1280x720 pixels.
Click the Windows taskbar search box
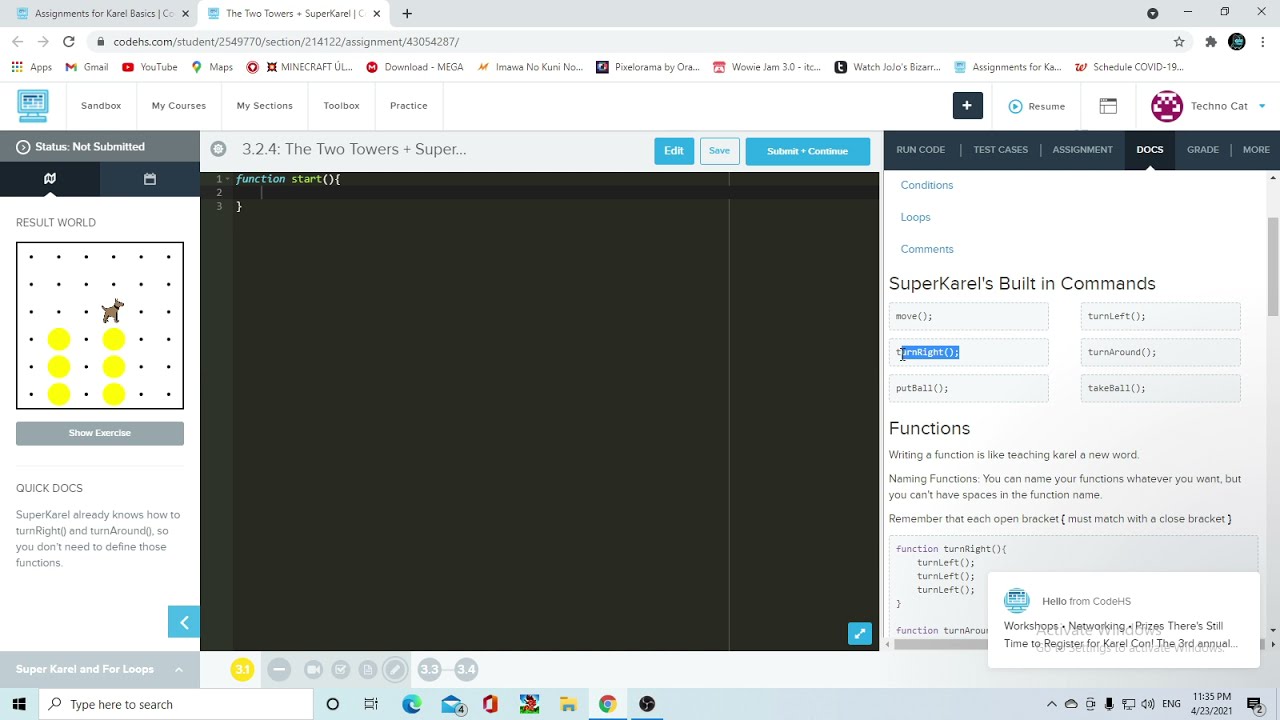(x=178, y=704)
